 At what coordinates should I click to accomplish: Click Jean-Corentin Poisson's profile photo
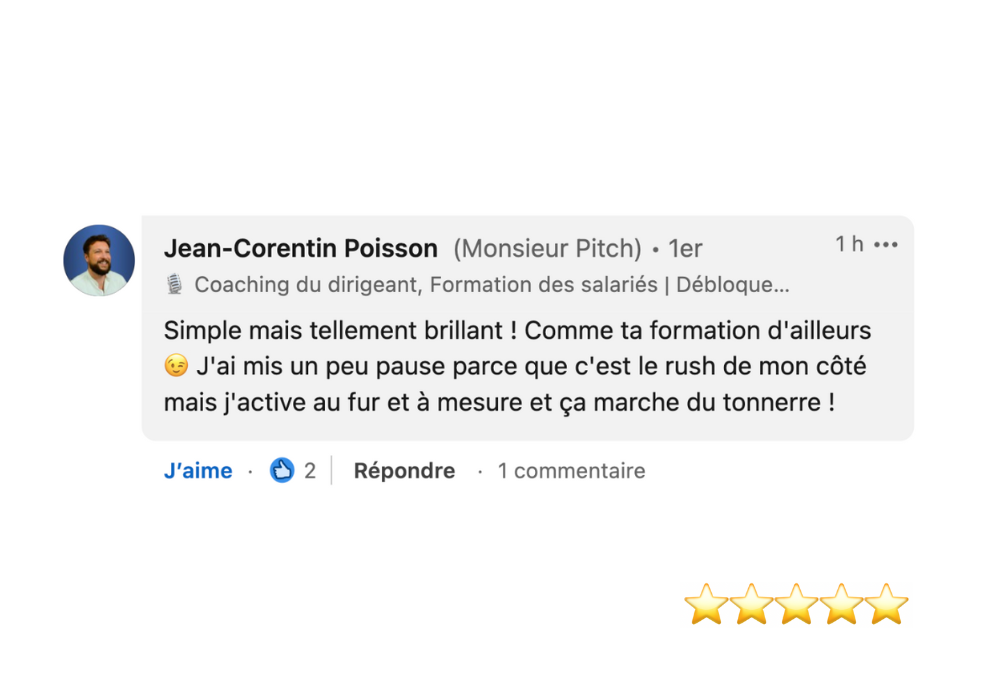pos(99,260)
